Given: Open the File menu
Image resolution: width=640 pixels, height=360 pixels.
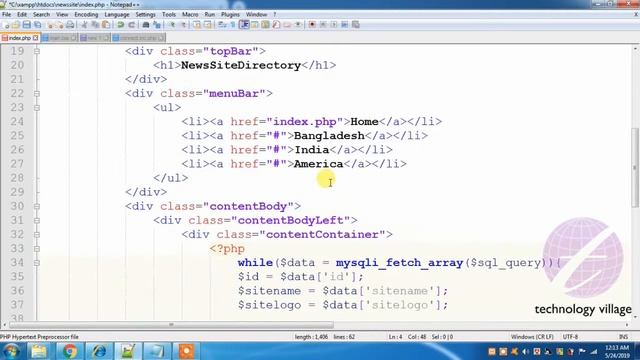Looking at the screenshot, I should pos(7,14).
